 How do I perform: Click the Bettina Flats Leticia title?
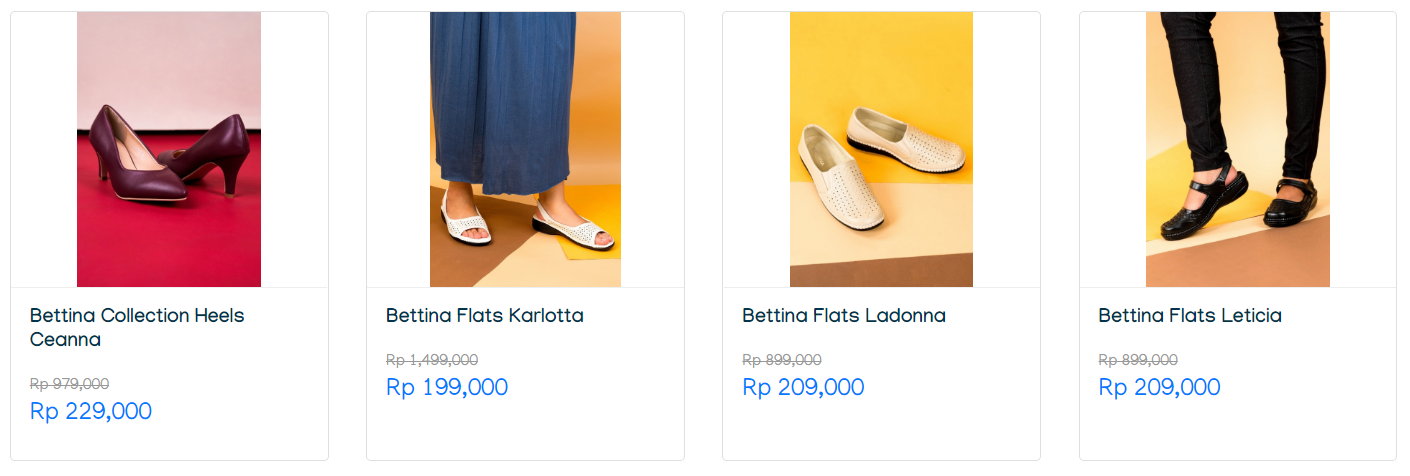[x=1190, y=316]
